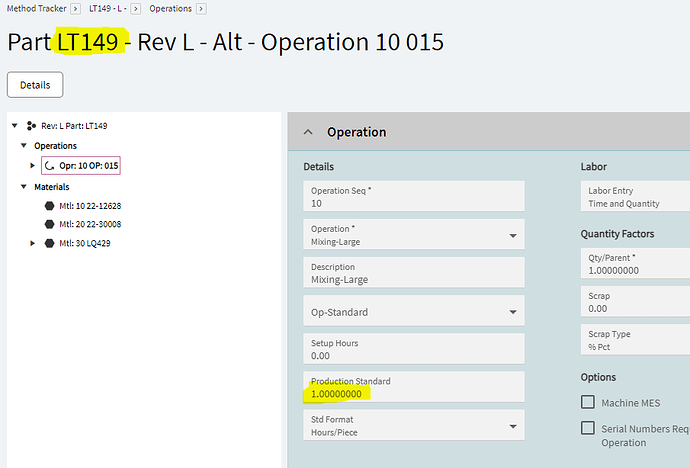
Task: Collapse the Materials tree group
Action: click(24, 187)
